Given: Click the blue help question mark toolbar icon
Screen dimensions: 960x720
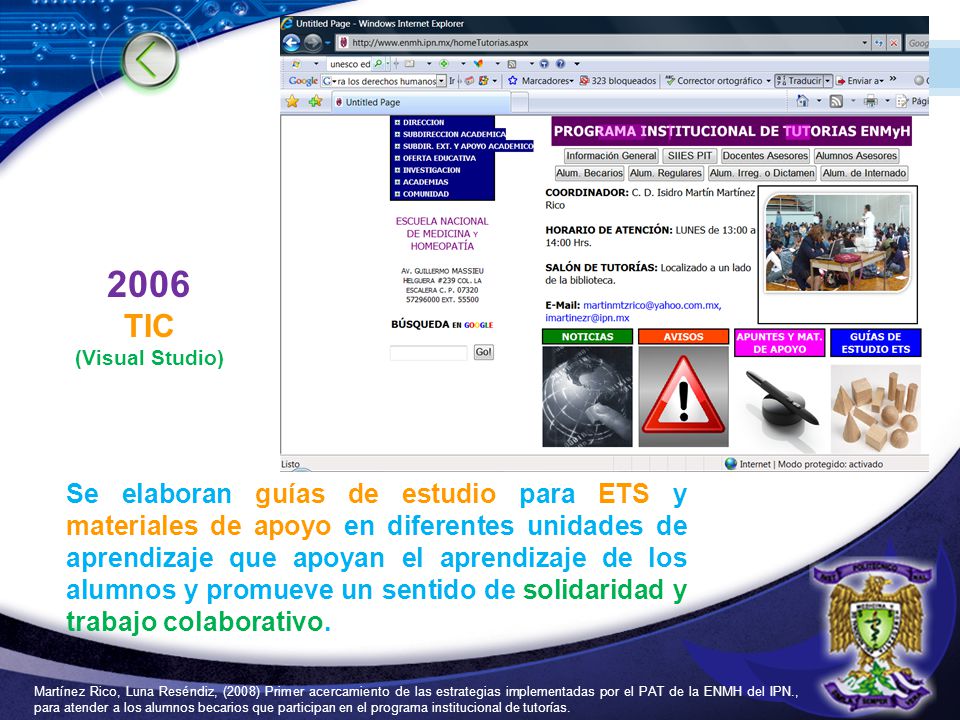Looking at the screenshot, I should (x=560, y=64).
